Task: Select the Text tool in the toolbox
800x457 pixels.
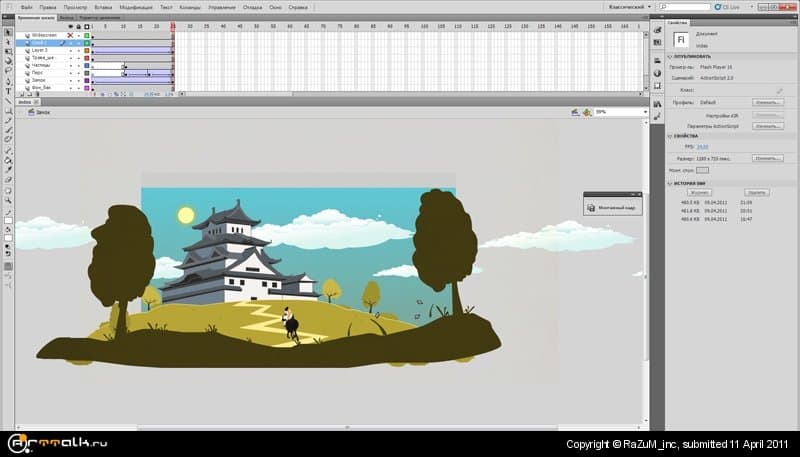Action: (x=8, y=90)
